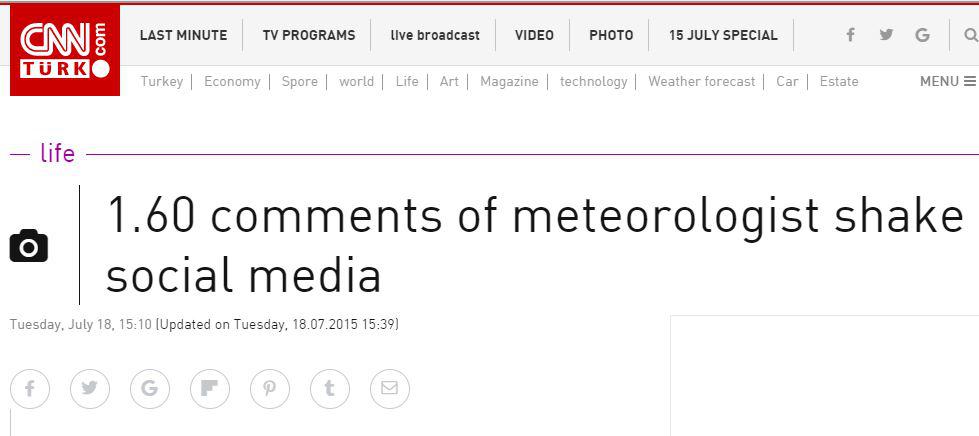Open the Facebook icon in the header
The image size is (979, 436).
click(x=850, y=35)
